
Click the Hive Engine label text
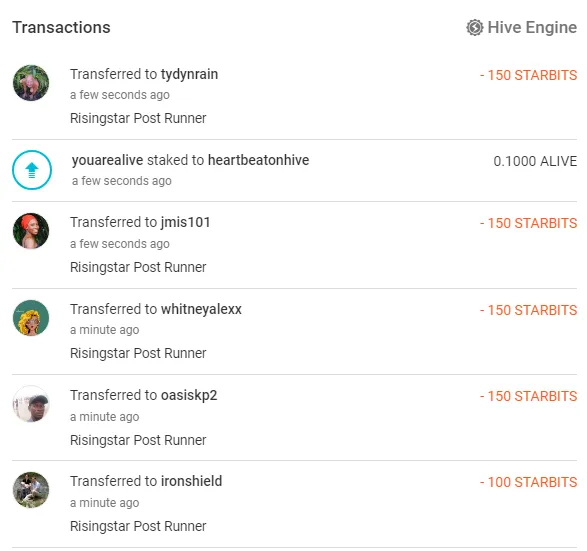(532, 28)
